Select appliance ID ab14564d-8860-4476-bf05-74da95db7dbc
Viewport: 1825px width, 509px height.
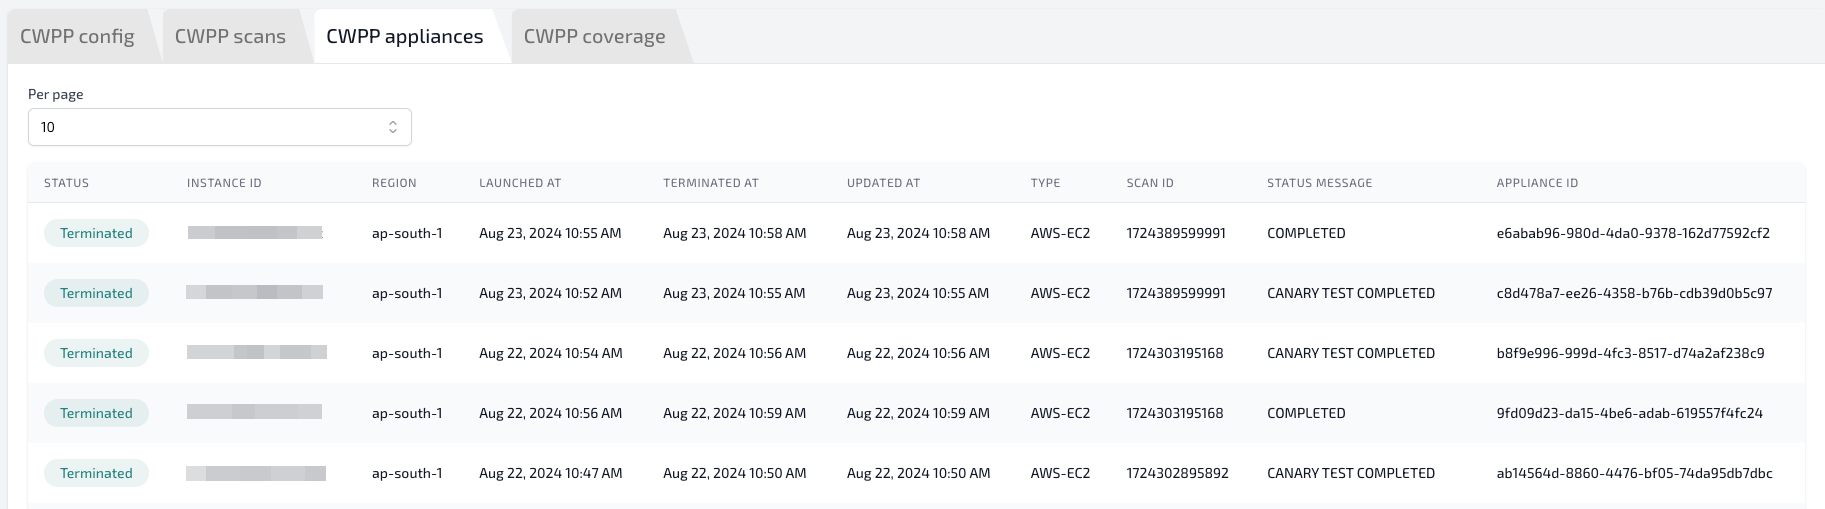coord(1634,473)
